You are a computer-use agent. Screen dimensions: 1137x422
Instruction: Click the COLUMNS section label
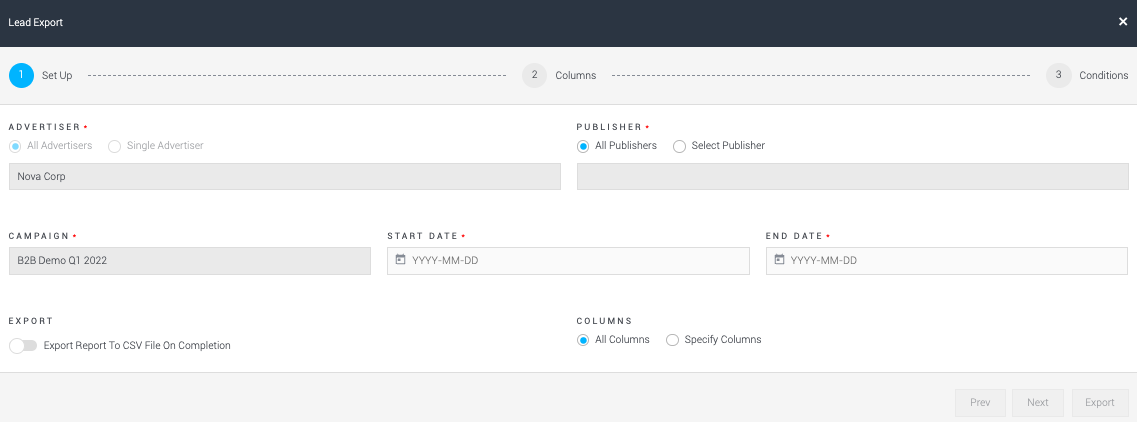605,320
